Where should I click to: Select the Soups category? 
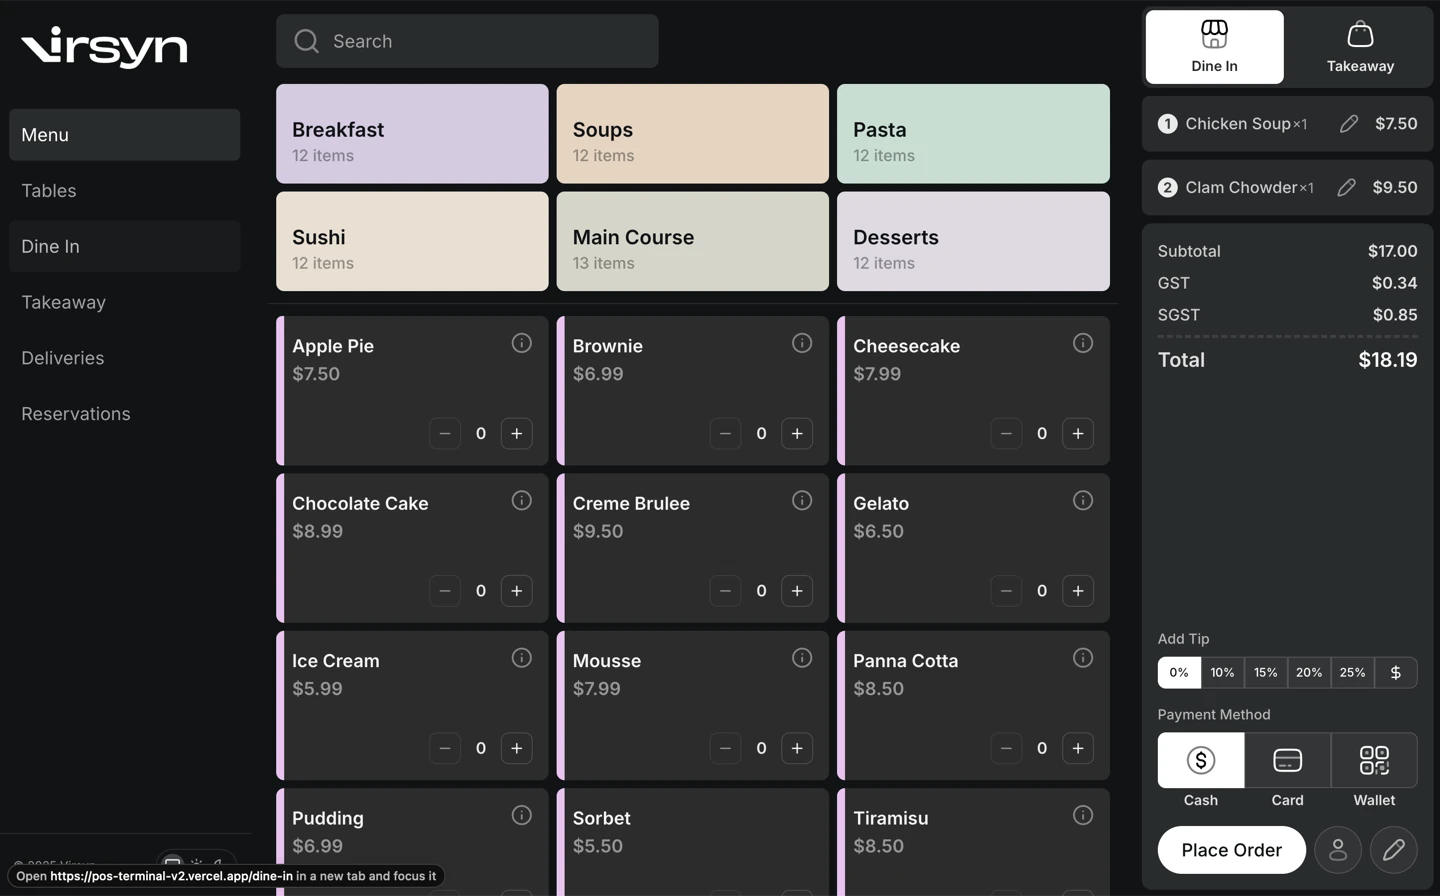coord(692,134)
